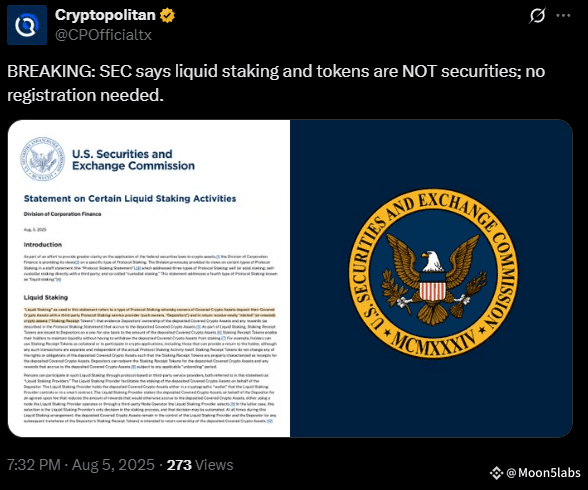
Task: Open the three-dot more options menu
Action: 563,16
